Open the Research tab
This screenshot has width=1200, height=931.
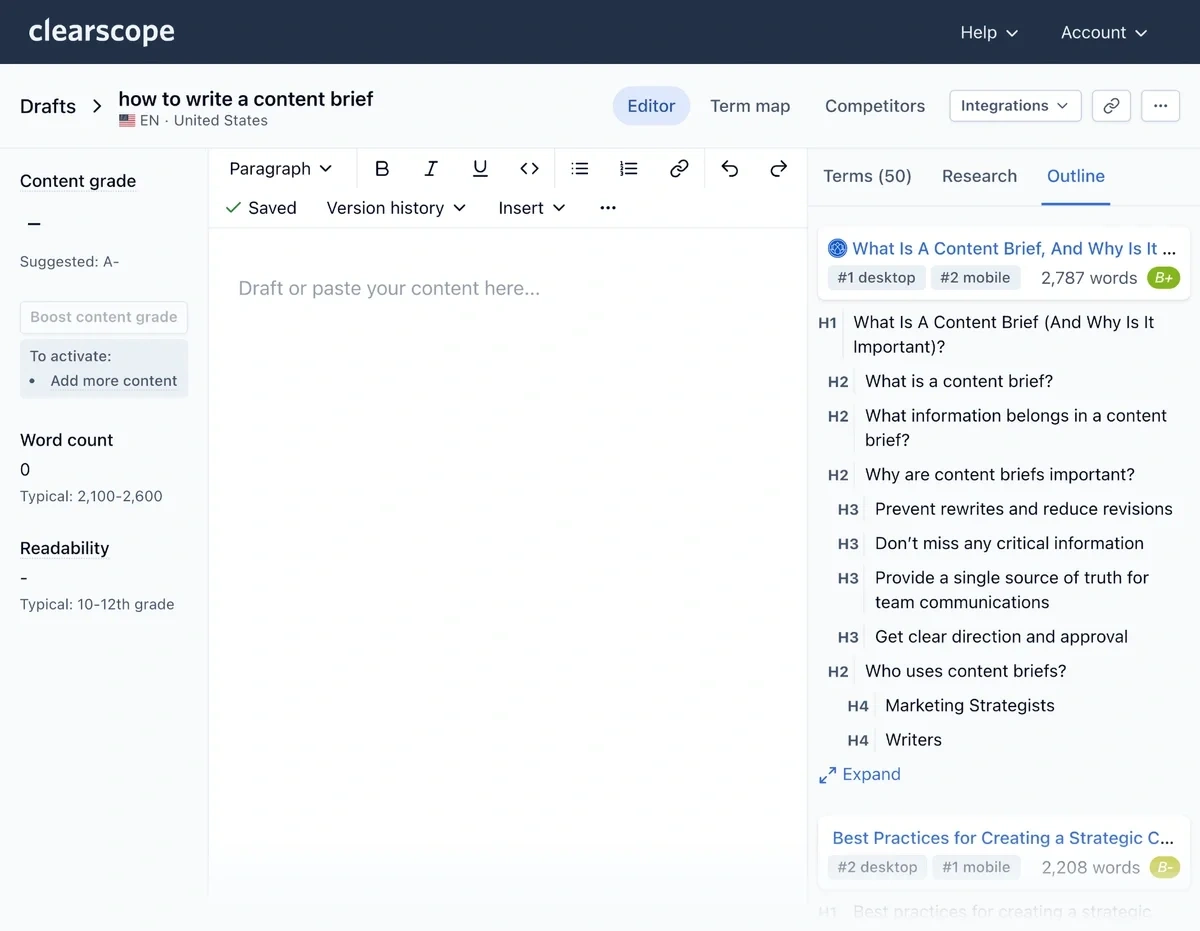(979, 176)
